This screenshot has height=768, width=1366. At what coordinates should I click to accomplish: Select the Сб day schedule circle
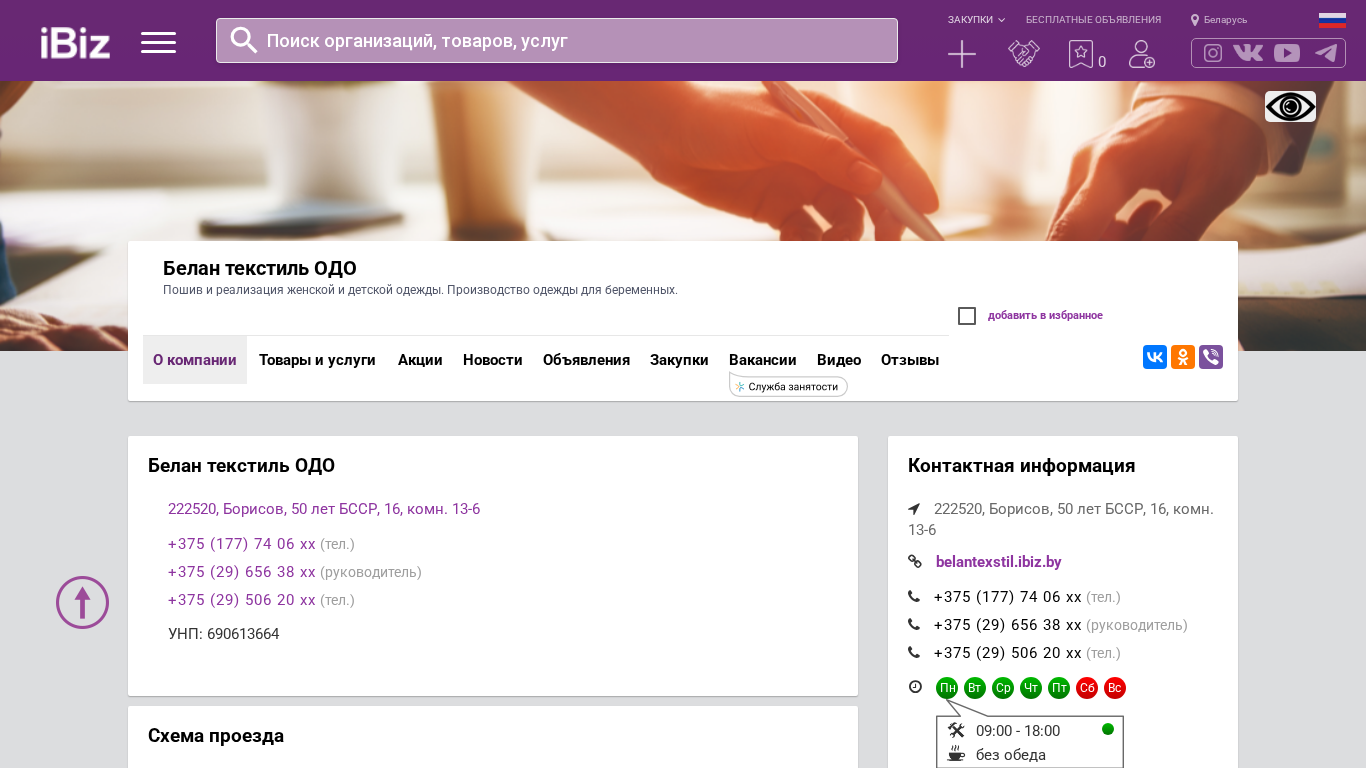(x=1086, y=688)
